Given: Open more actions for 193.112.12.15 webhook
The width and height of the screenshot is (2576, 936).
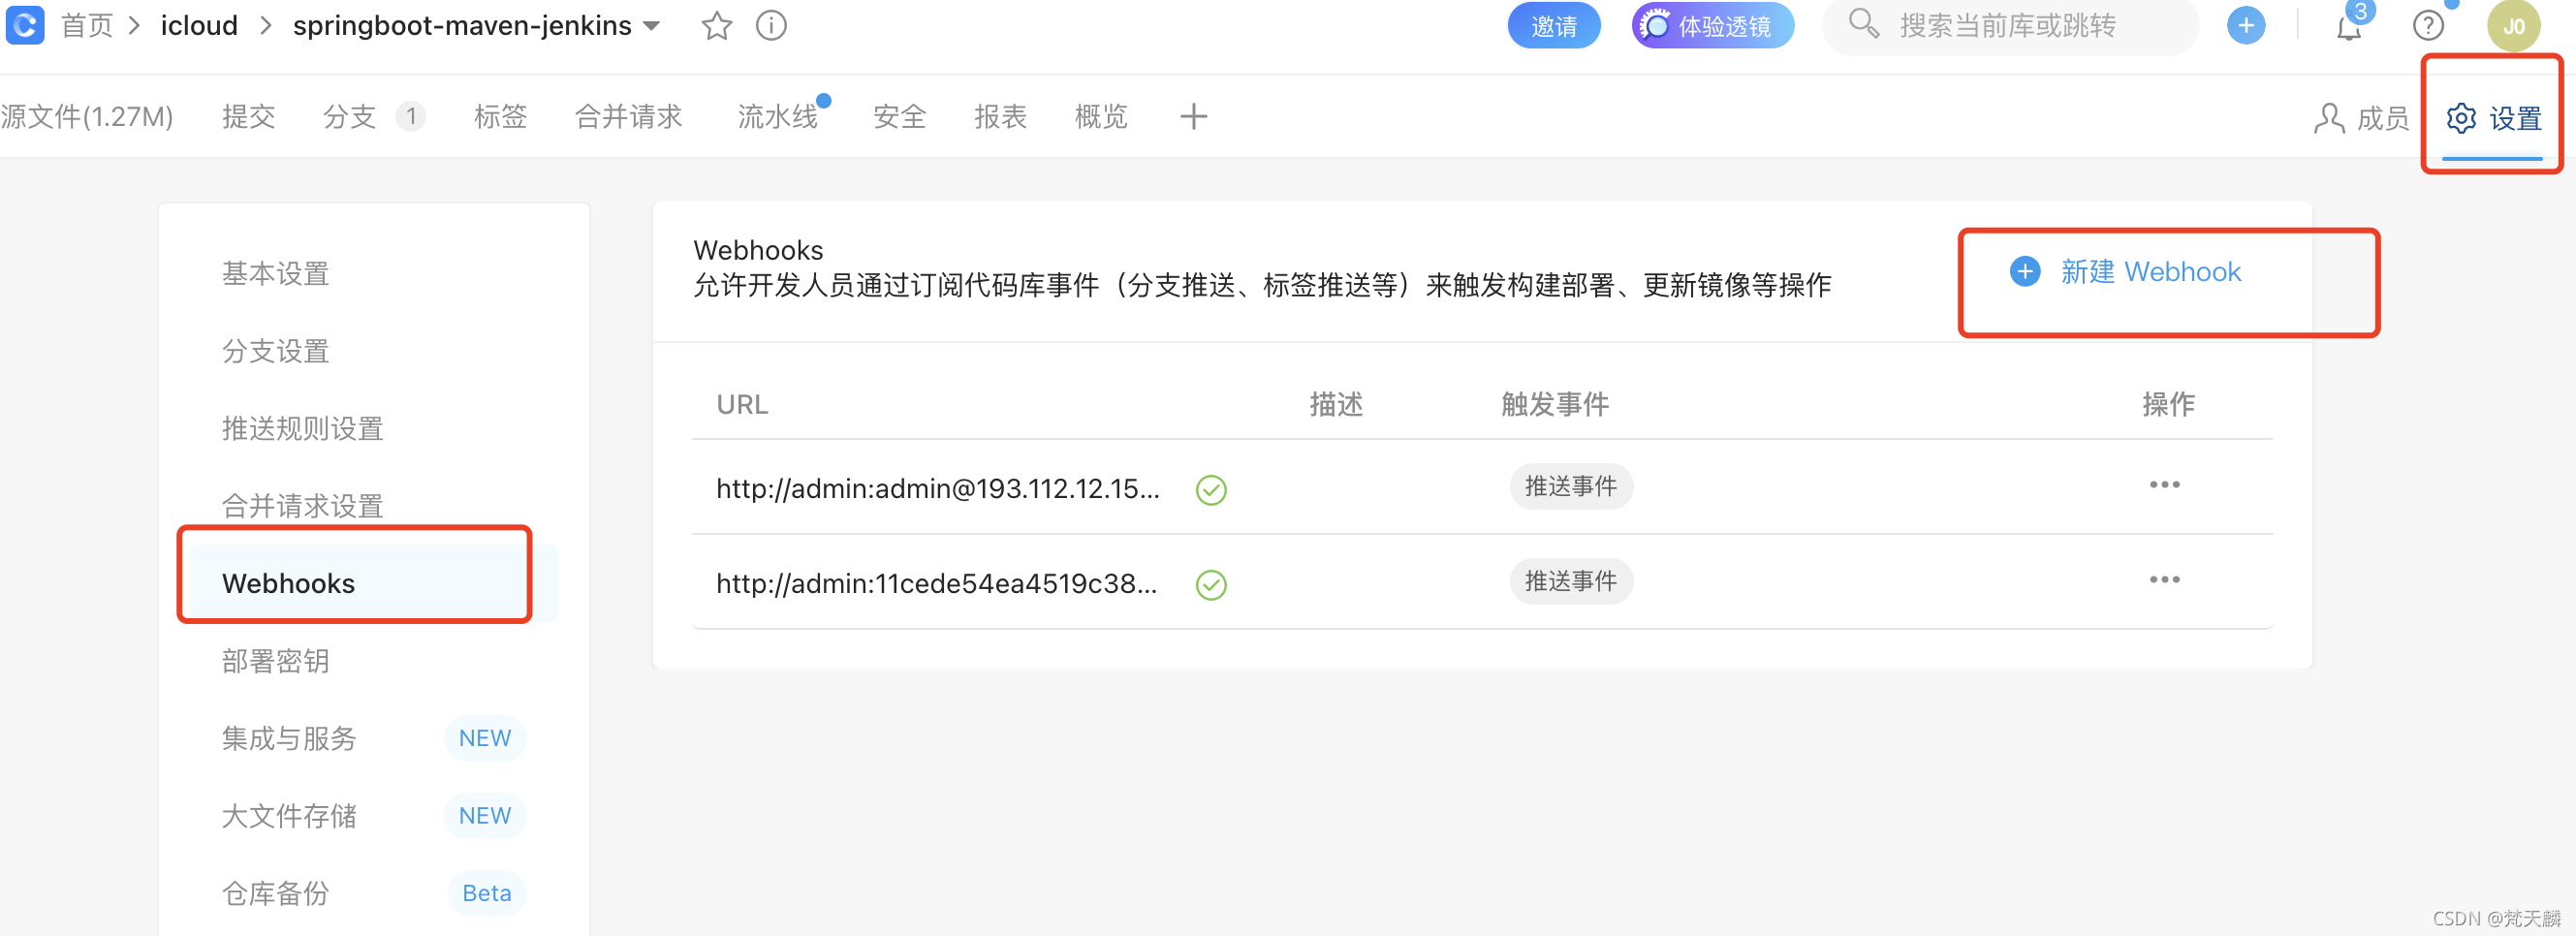Looking at the screenshot, I should pyautogui.click(x=2164, y=485).
